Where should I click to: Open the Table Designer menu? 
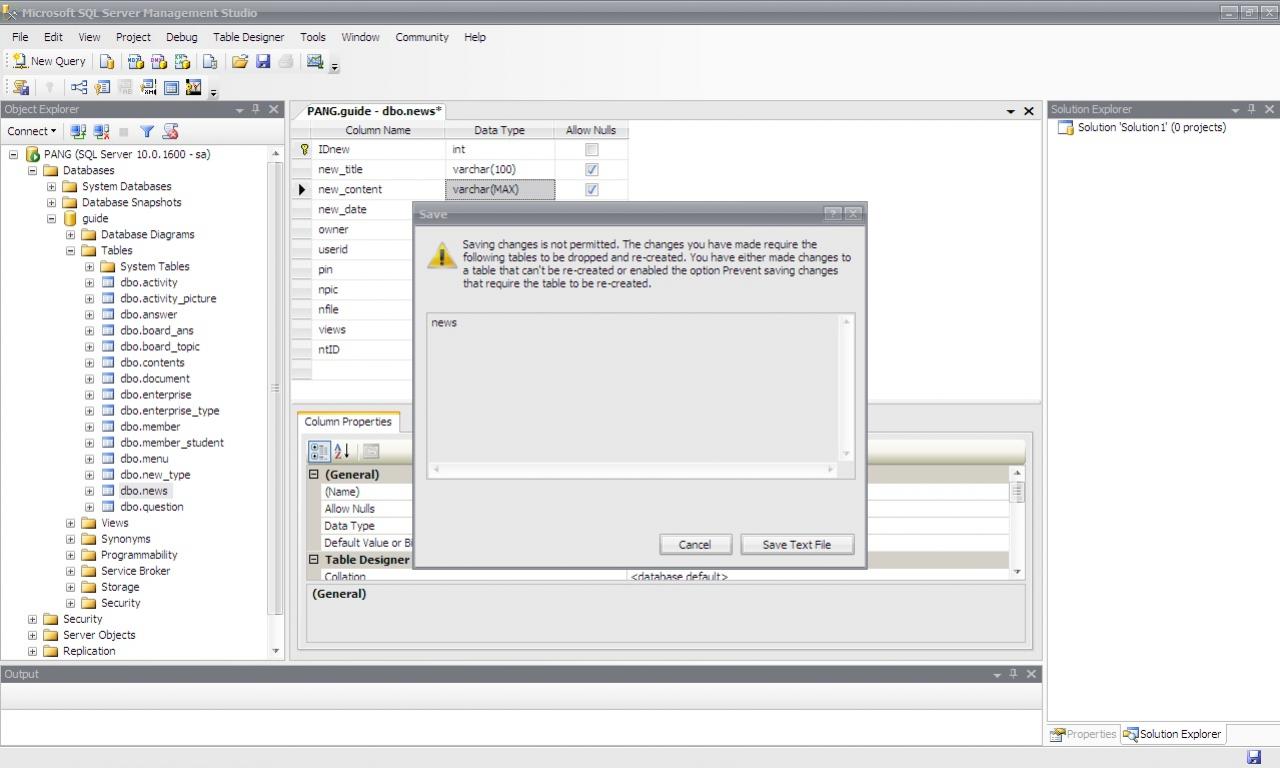pos(248,37)
